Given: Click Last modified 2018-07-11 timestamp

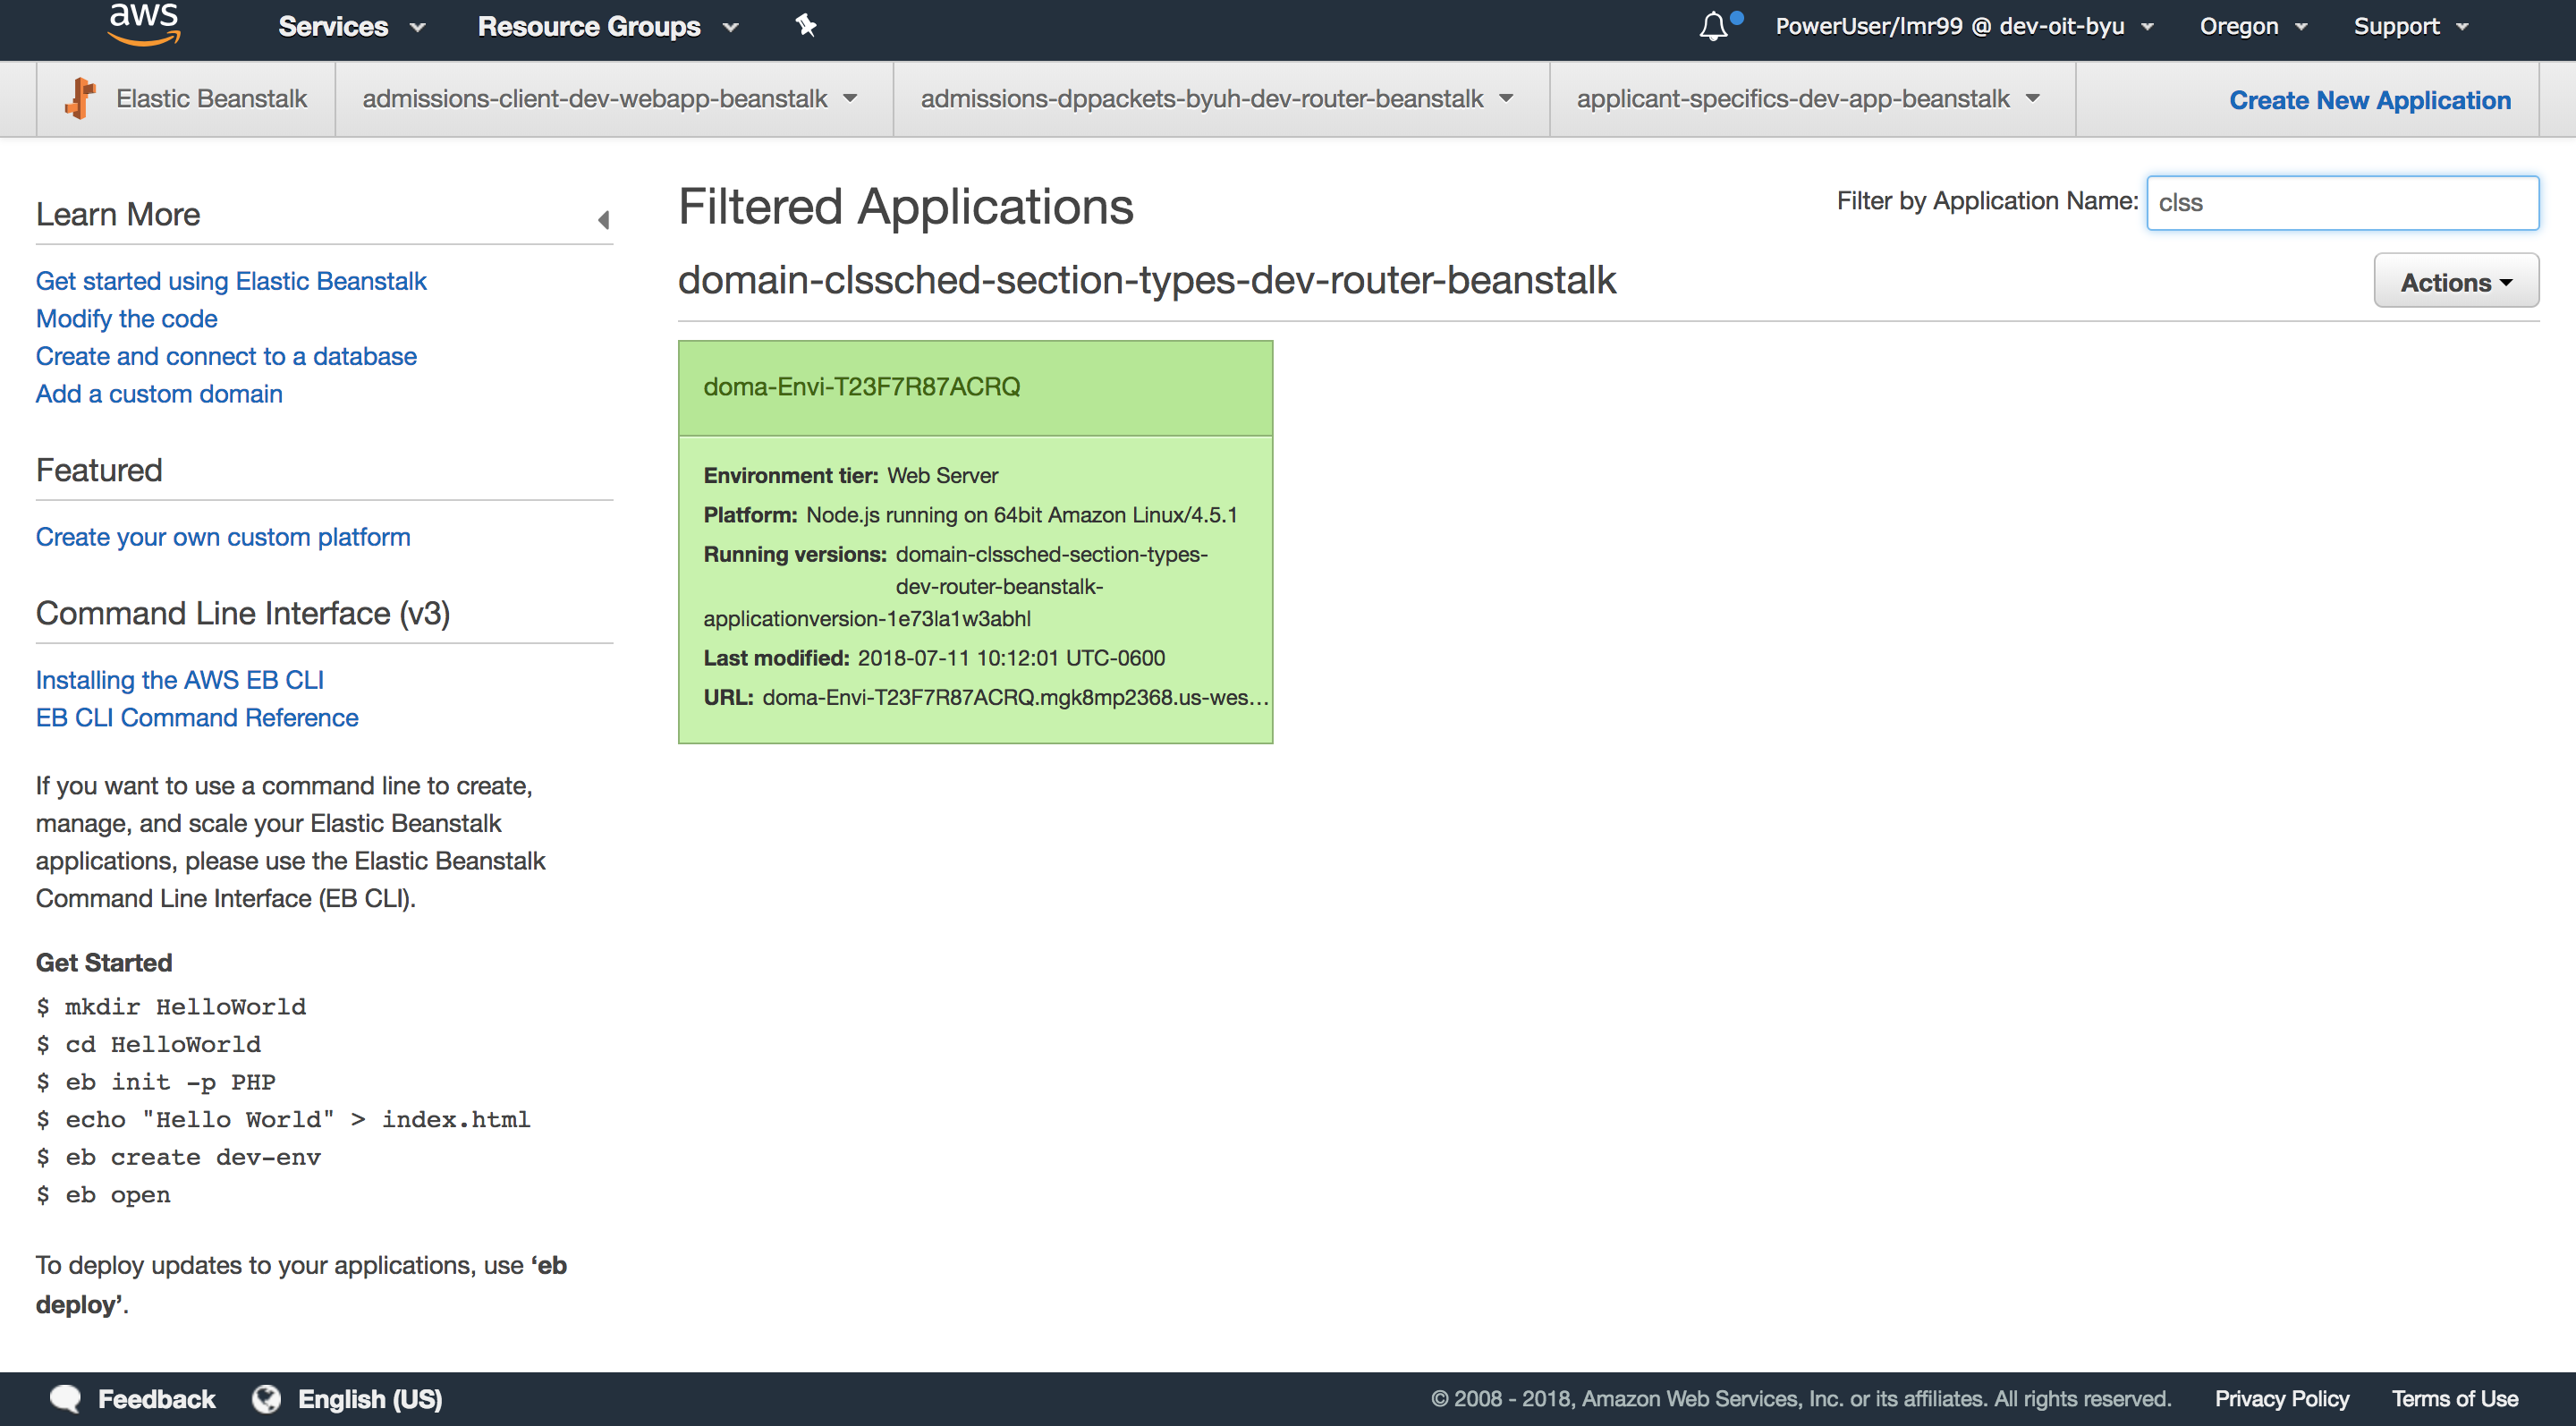Looking at the screenshot, I should point(1011,658).
